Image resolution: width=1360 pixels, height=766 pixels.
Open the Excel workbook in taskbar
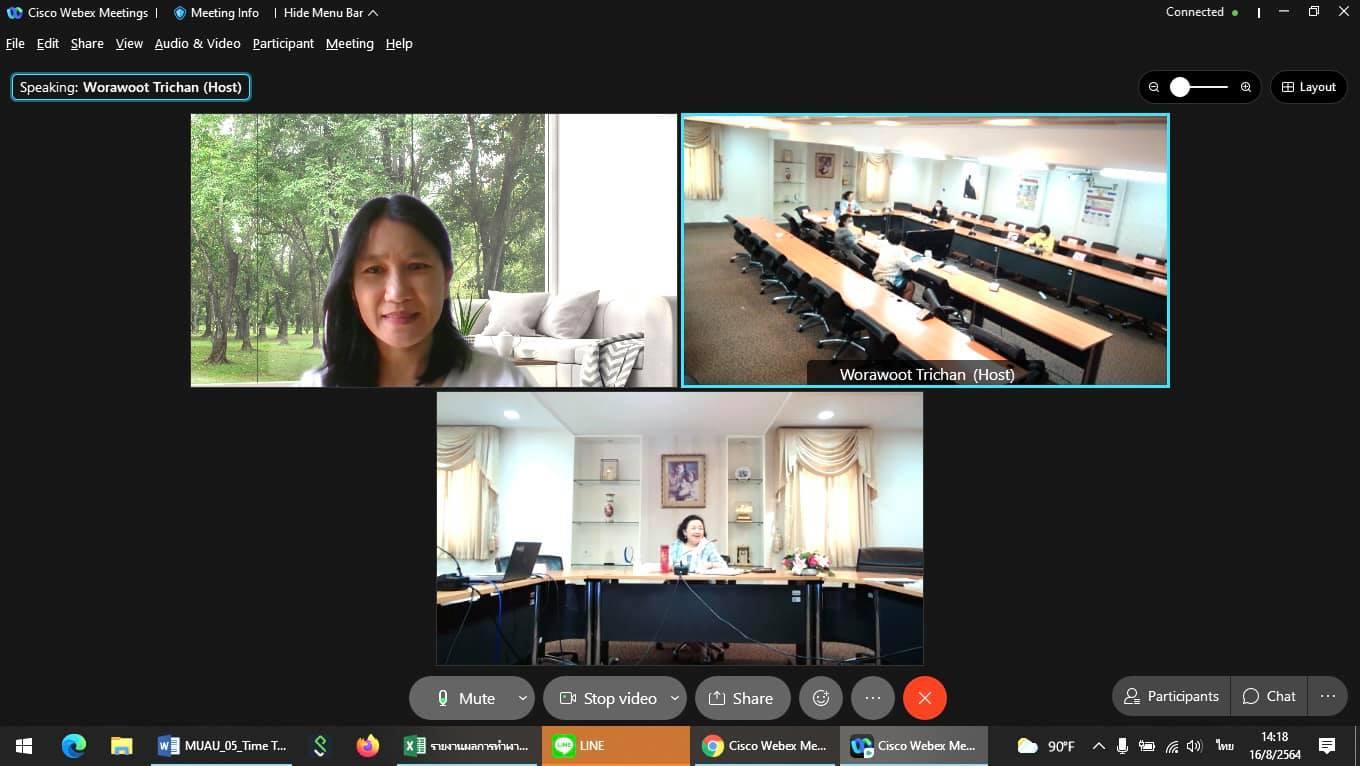[x=467, y=746]
